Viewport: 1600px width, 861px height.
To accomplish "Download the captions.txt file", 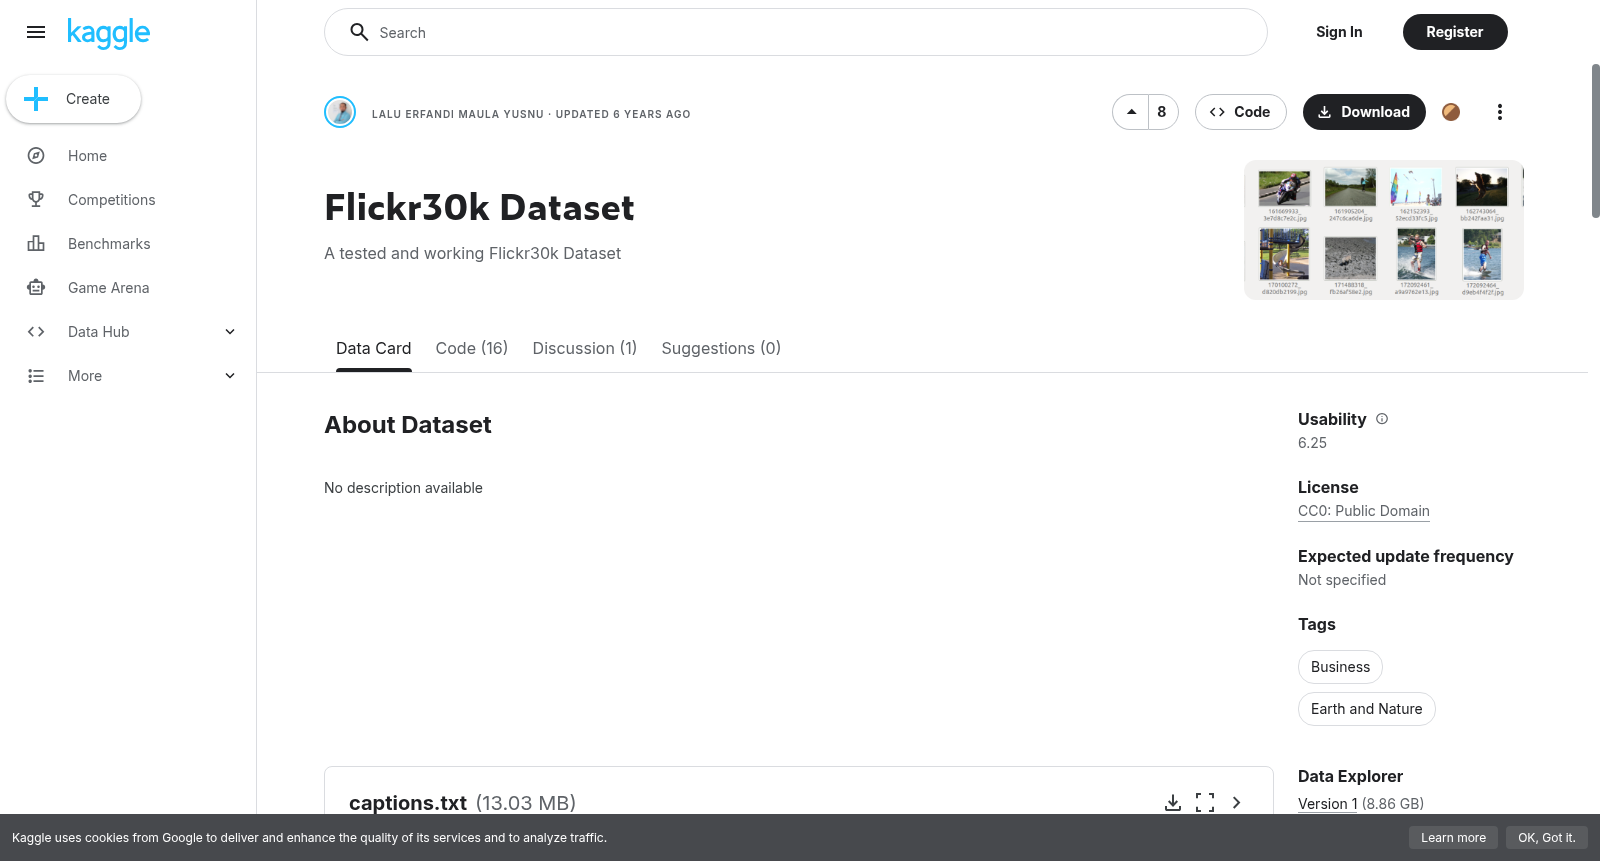I will coord(1173,802).
